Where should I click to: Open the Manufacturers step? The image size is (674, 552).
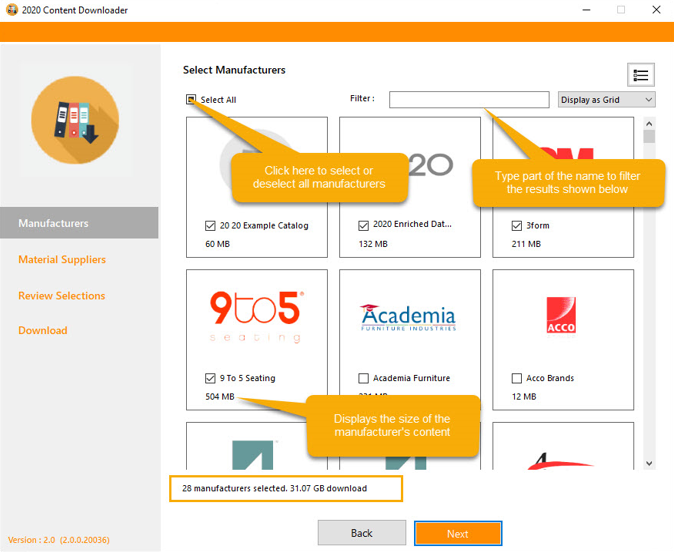click(79, 223)
